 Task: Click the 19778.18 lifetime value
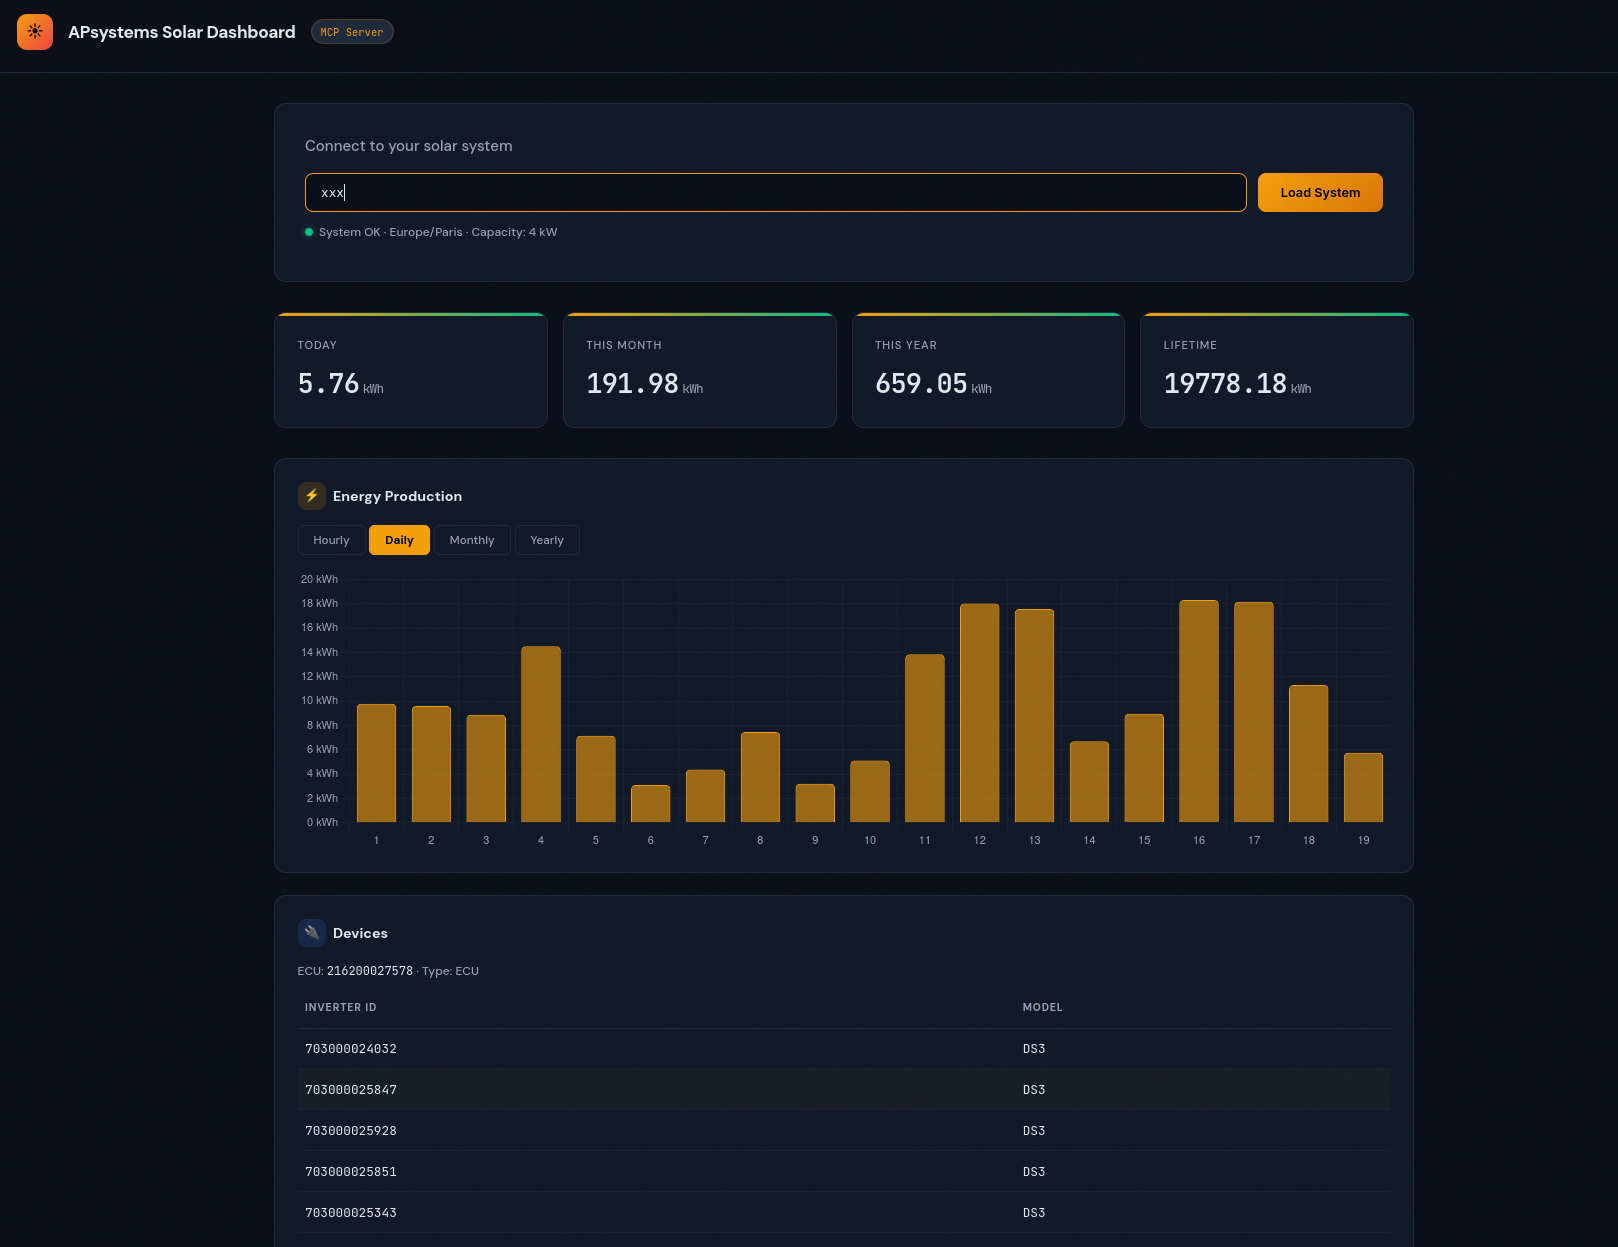(x=1225, y=384)
